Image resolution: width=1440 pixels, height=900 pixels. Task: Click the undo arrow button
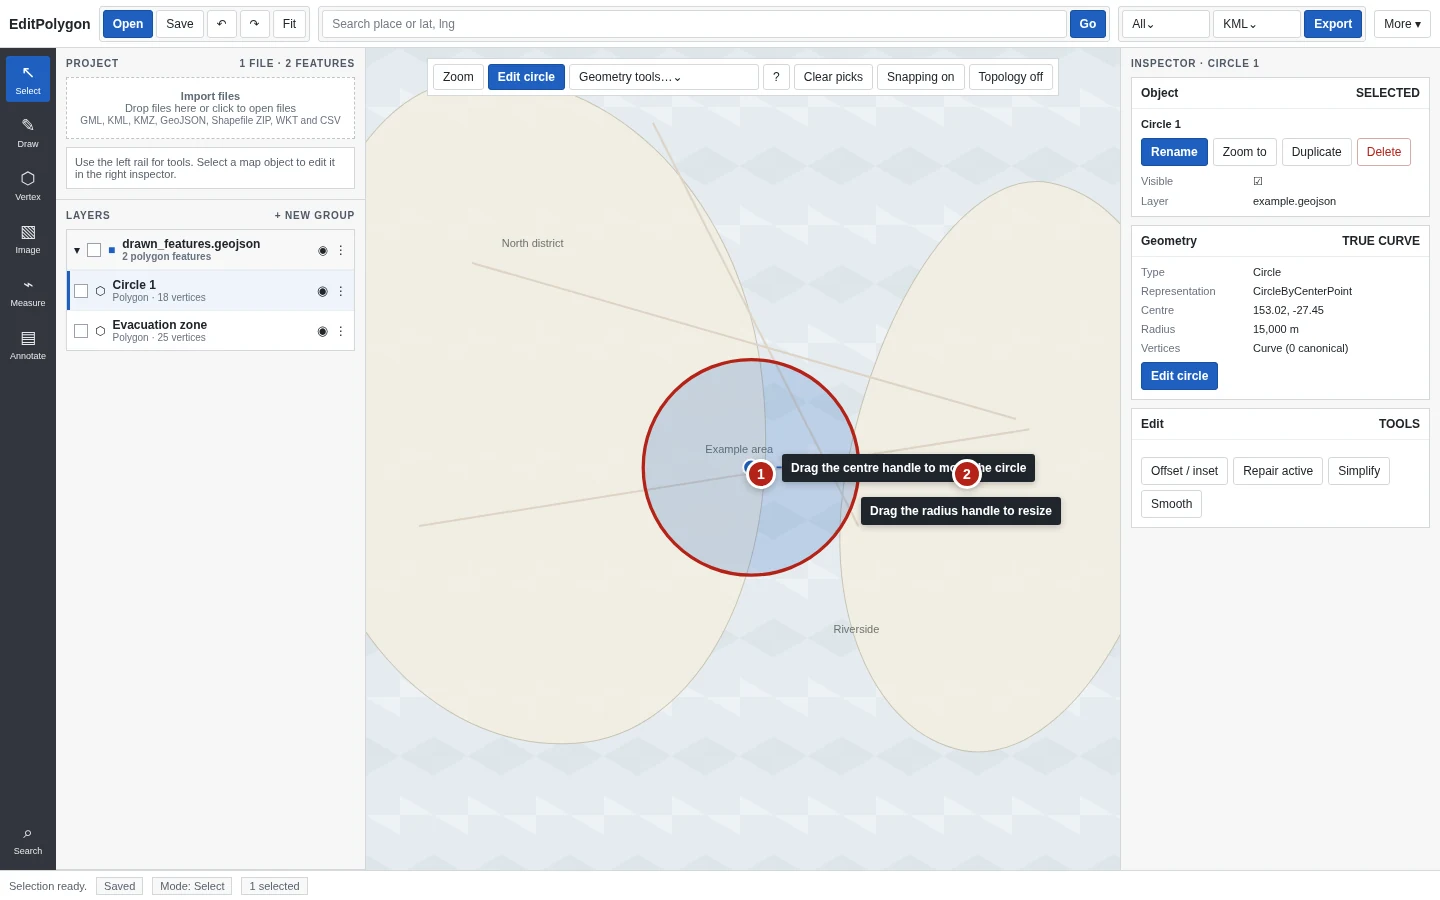click(222, 24)
